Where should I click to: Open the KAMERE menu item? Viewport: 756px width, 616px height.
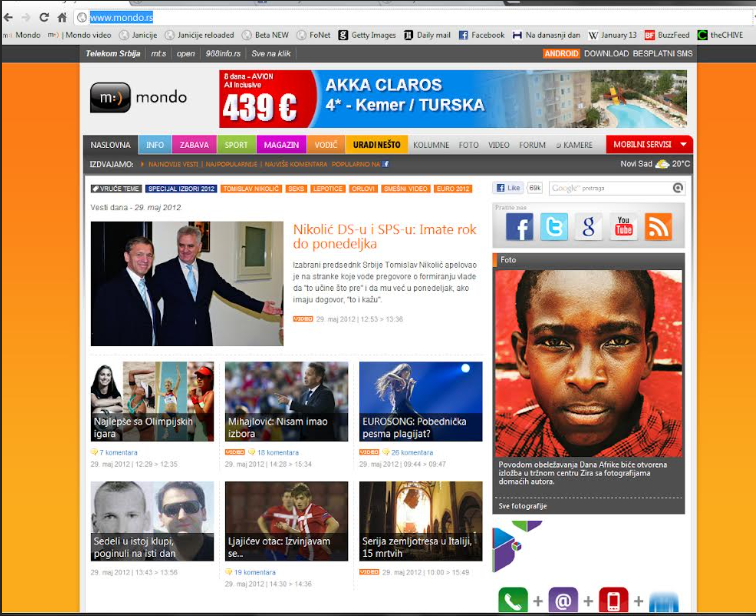pyautogui.click(x=574, y=145)
